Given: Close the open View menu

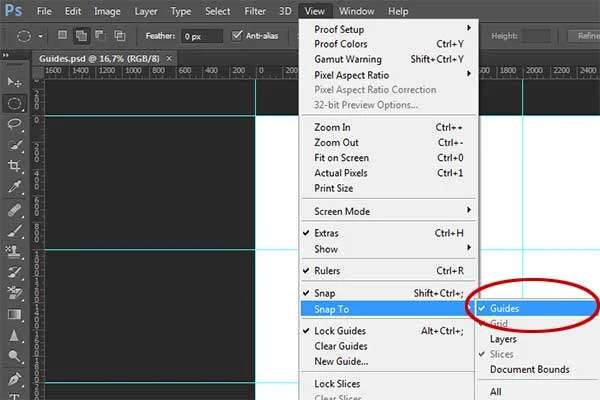Looking at the screenshot, I should 315,11.
